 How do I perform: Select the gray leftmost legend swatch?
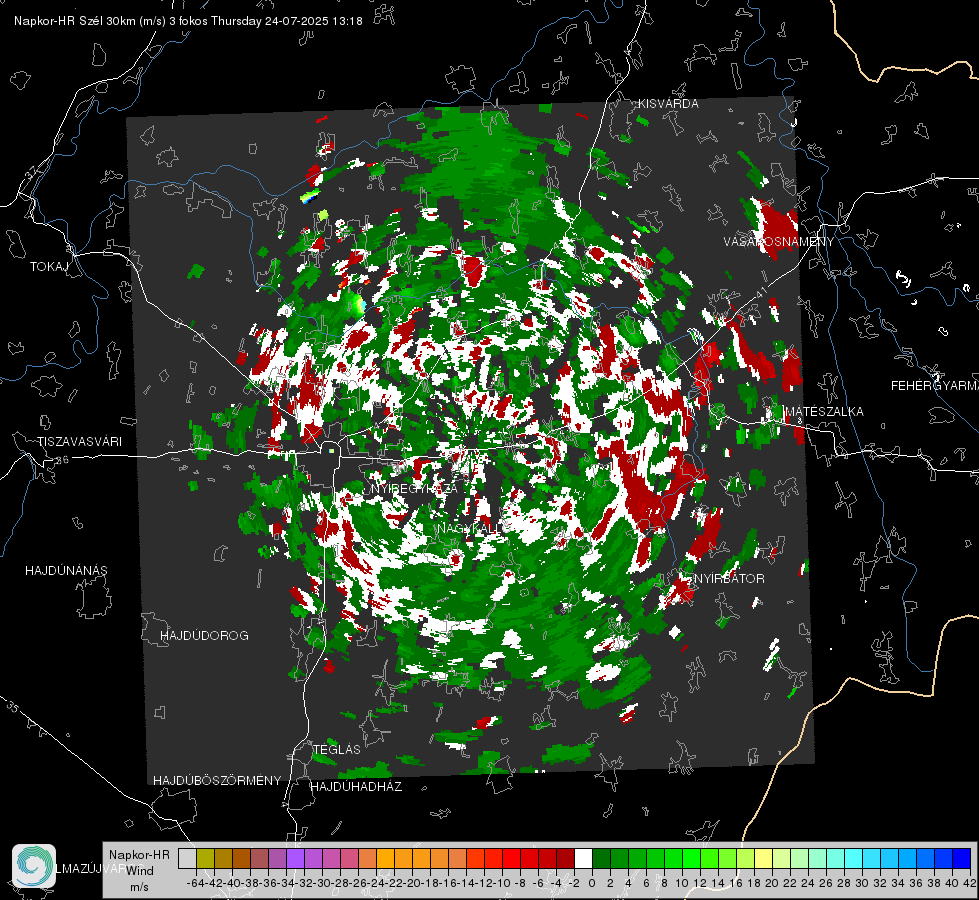(187, 858)
